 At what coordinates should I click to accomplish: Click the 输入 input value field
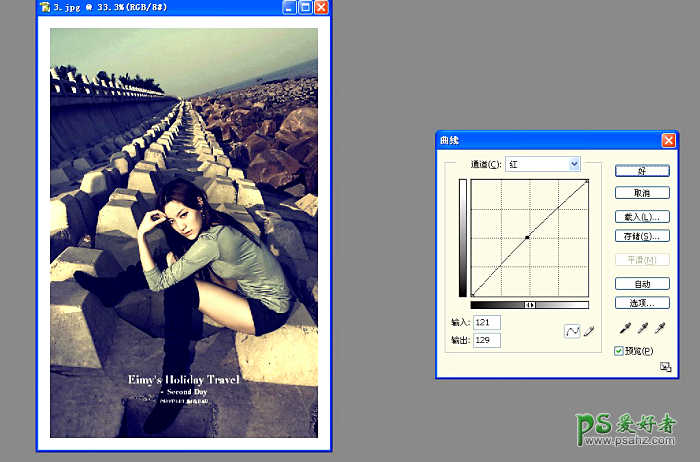(x=487, y=322)
